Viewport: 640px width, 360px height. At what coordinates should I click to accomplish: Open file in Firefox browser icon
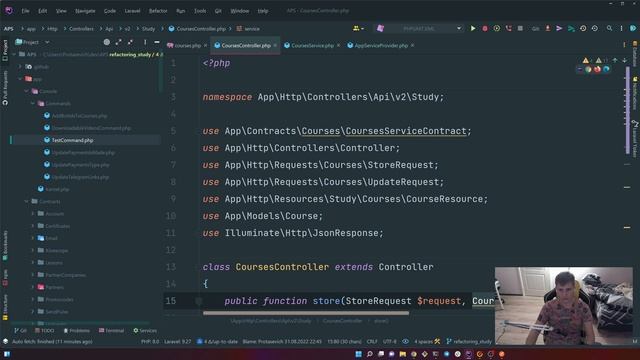(x=597, y=69)
